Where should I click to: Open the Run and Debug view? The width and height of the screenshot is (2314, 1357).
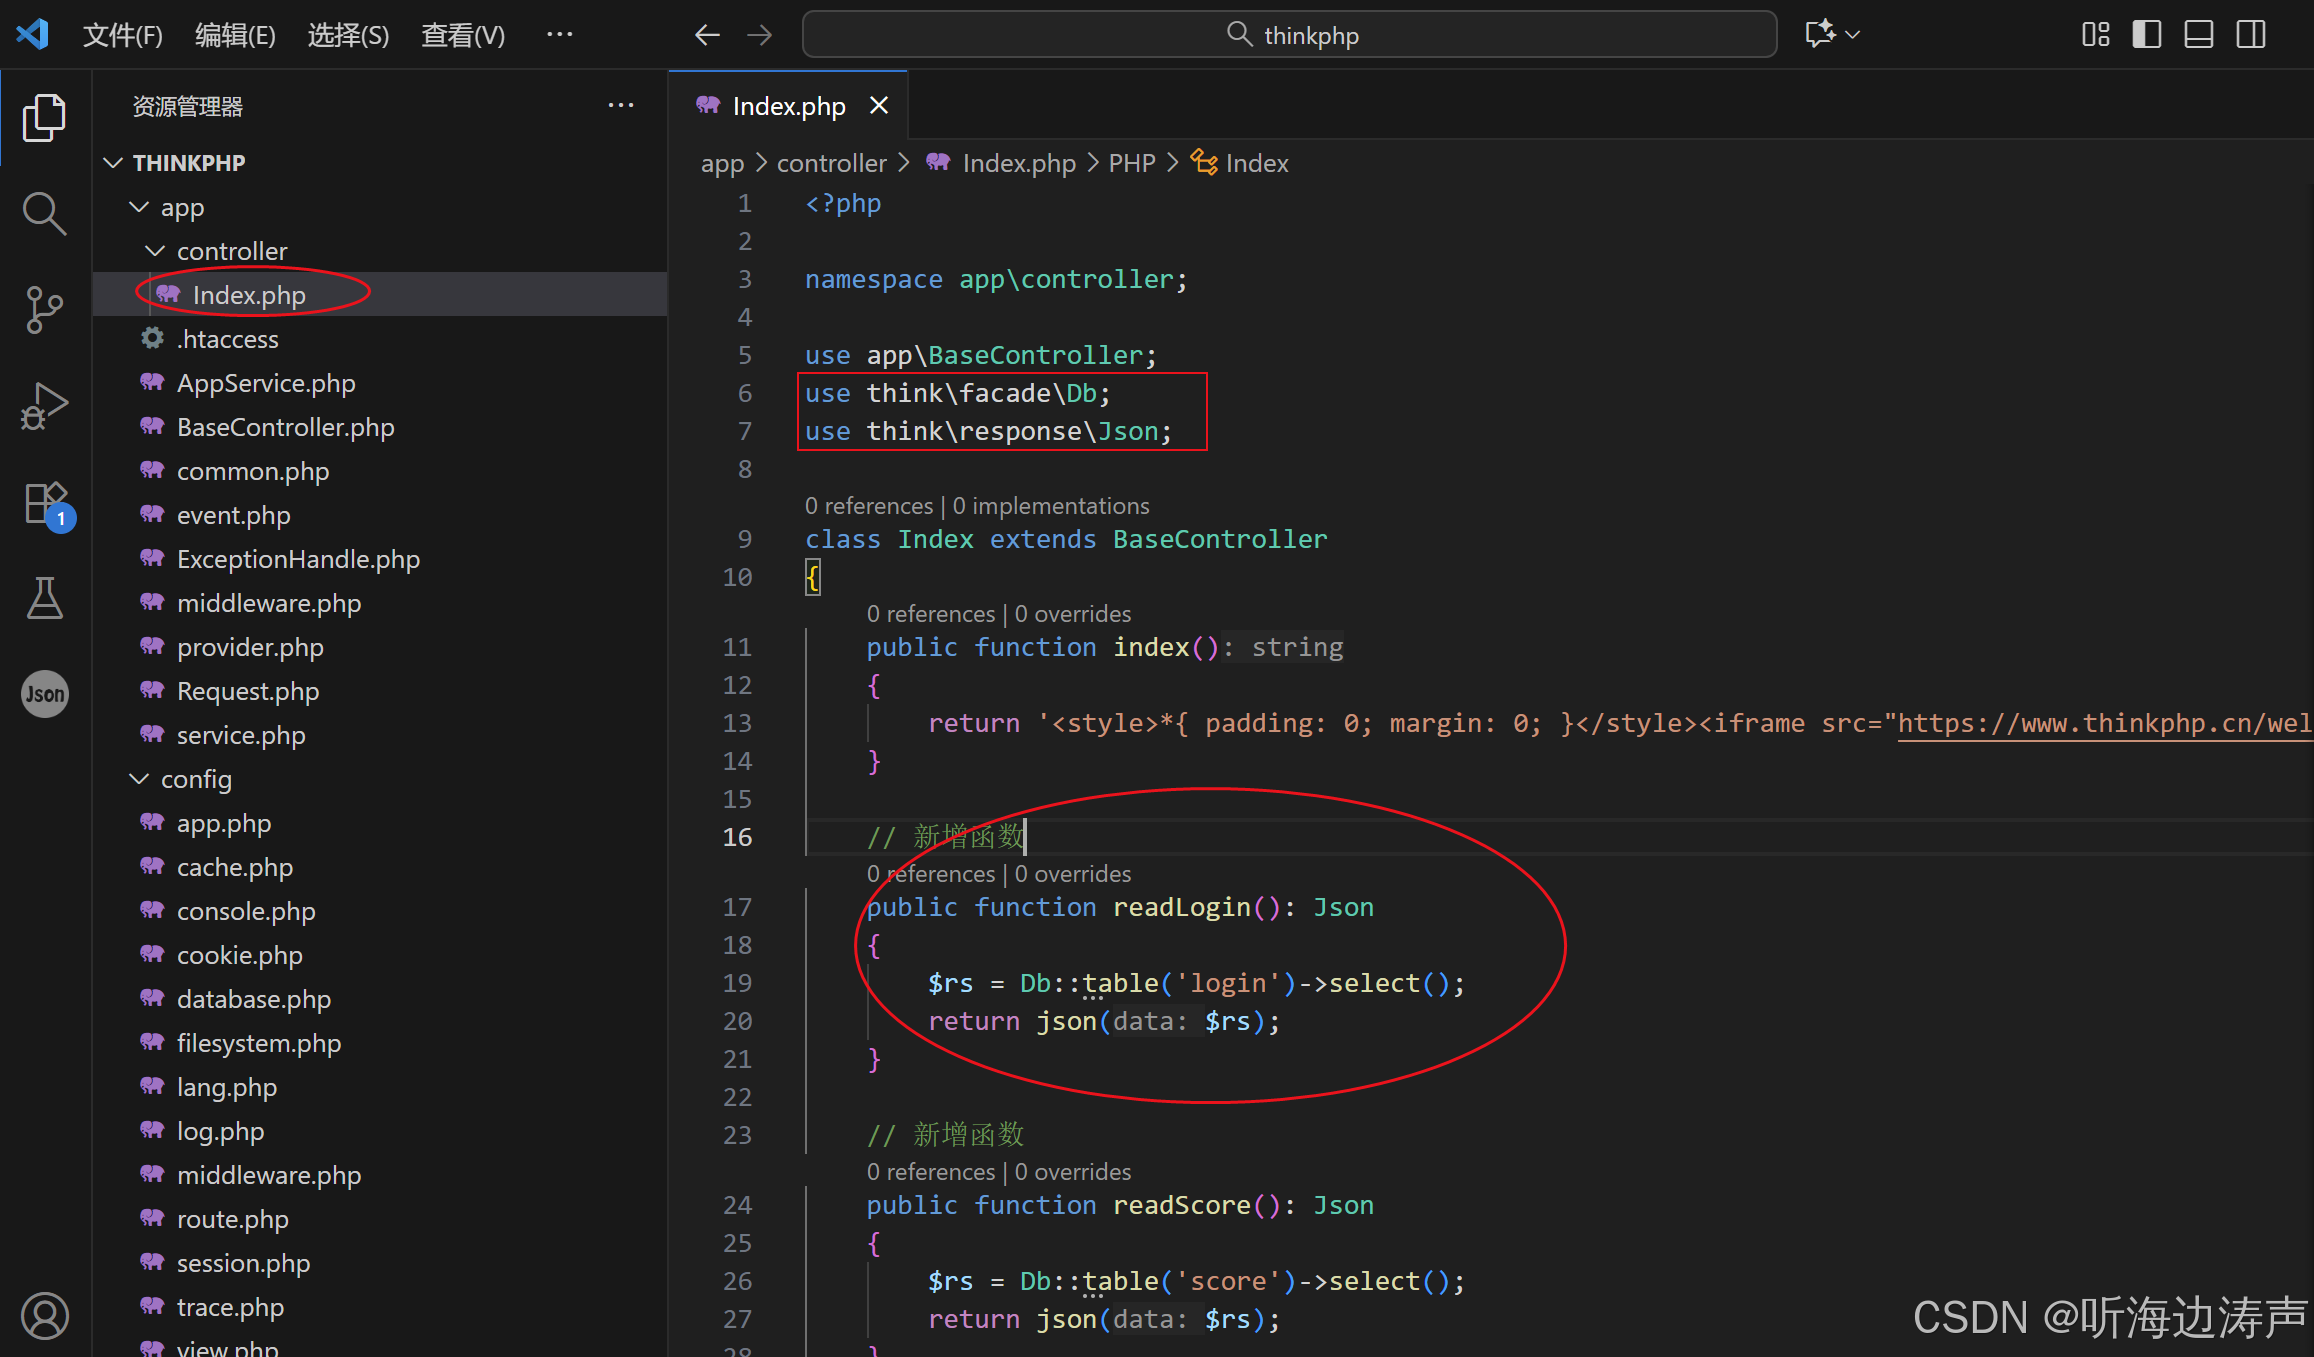click(44, 405)
